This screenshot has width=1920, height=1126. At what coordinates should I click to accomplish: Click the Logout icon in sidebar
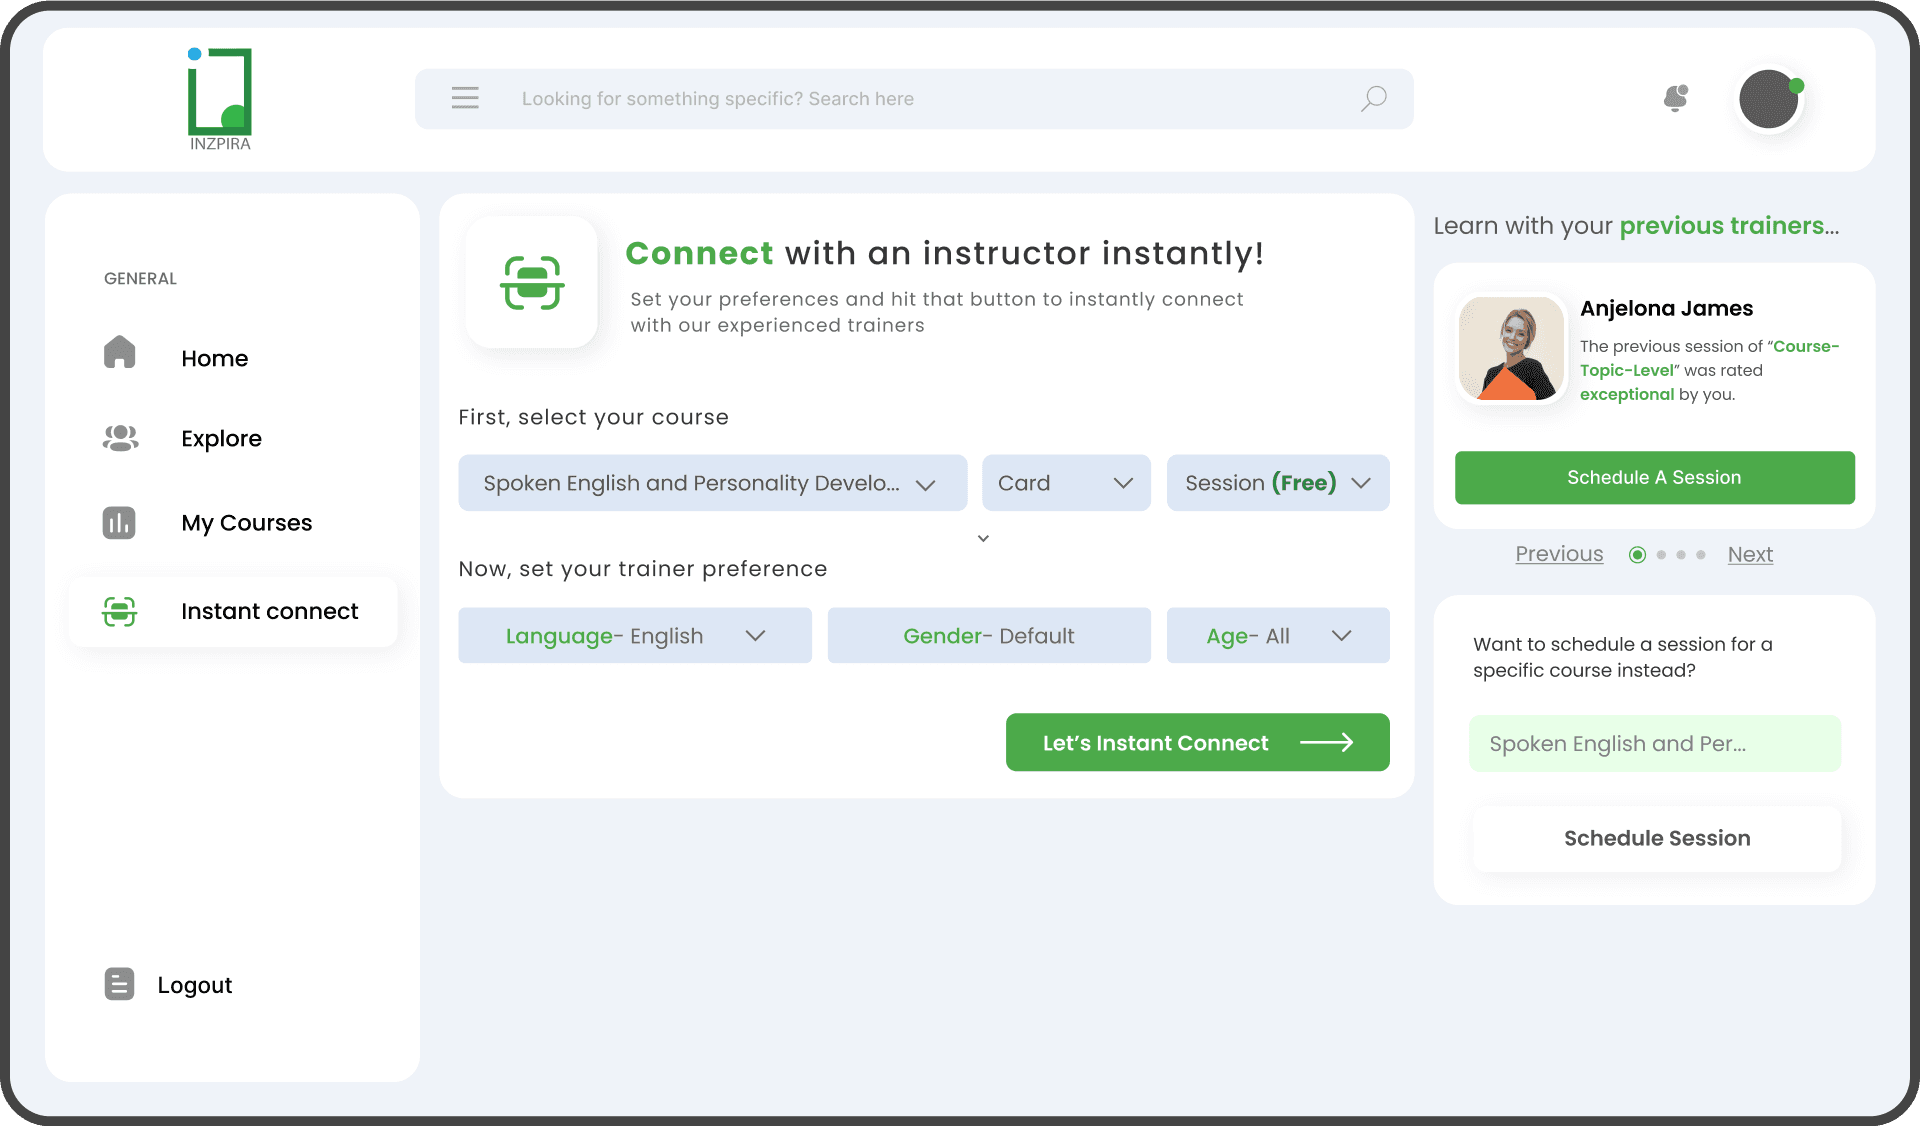119,984
